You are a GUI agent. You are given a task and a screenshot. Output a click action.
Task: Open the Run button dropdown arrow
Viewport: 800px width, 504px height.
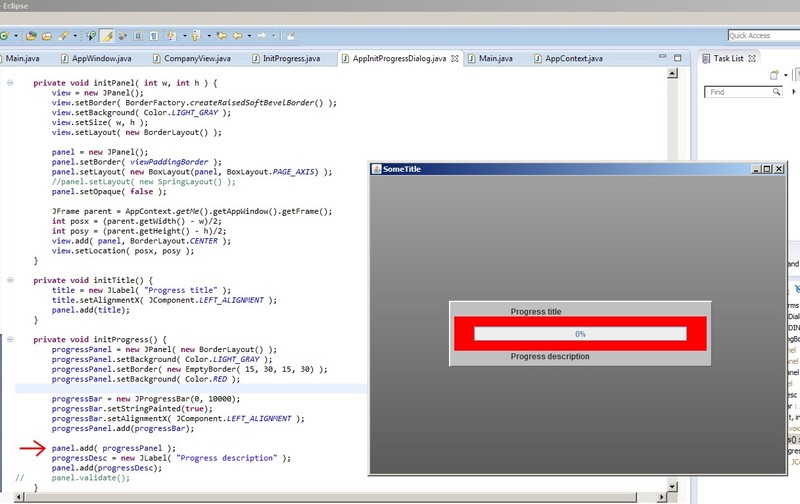[x=16, y=36]
